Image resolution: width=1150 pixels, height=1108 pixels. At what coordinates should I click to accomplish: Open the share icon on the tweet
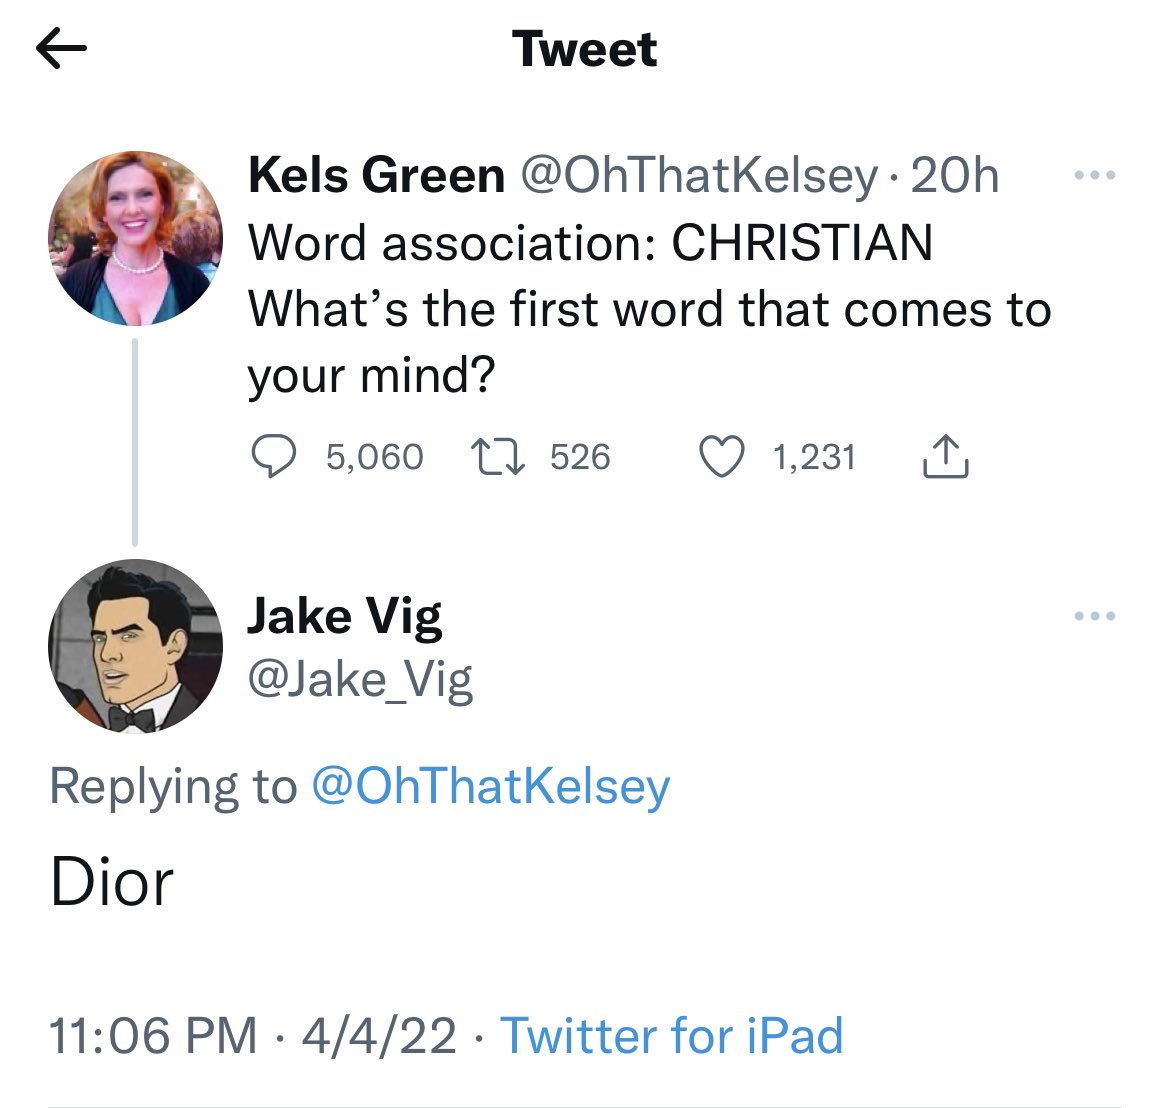click(945, 457)
